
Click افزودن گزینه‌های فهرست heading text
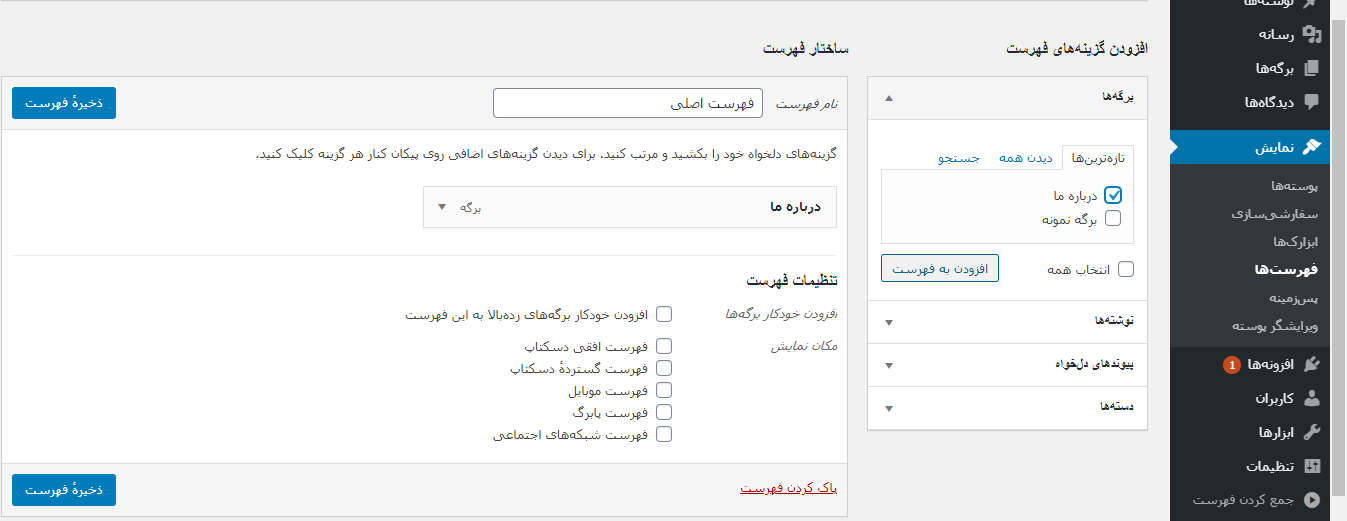click(x=1076, y=48)
